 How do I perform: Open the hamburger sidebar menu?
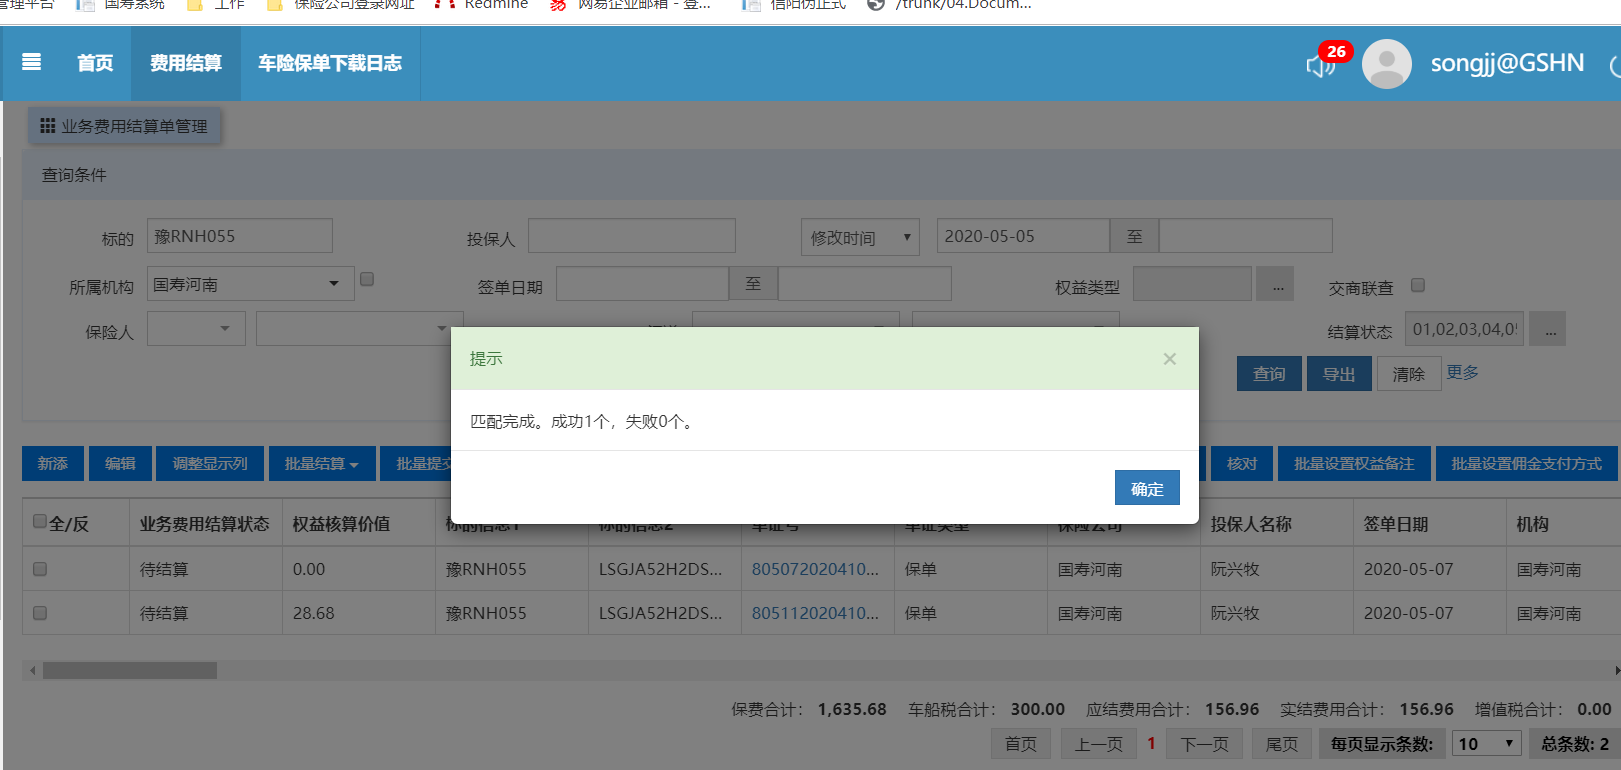31,62
